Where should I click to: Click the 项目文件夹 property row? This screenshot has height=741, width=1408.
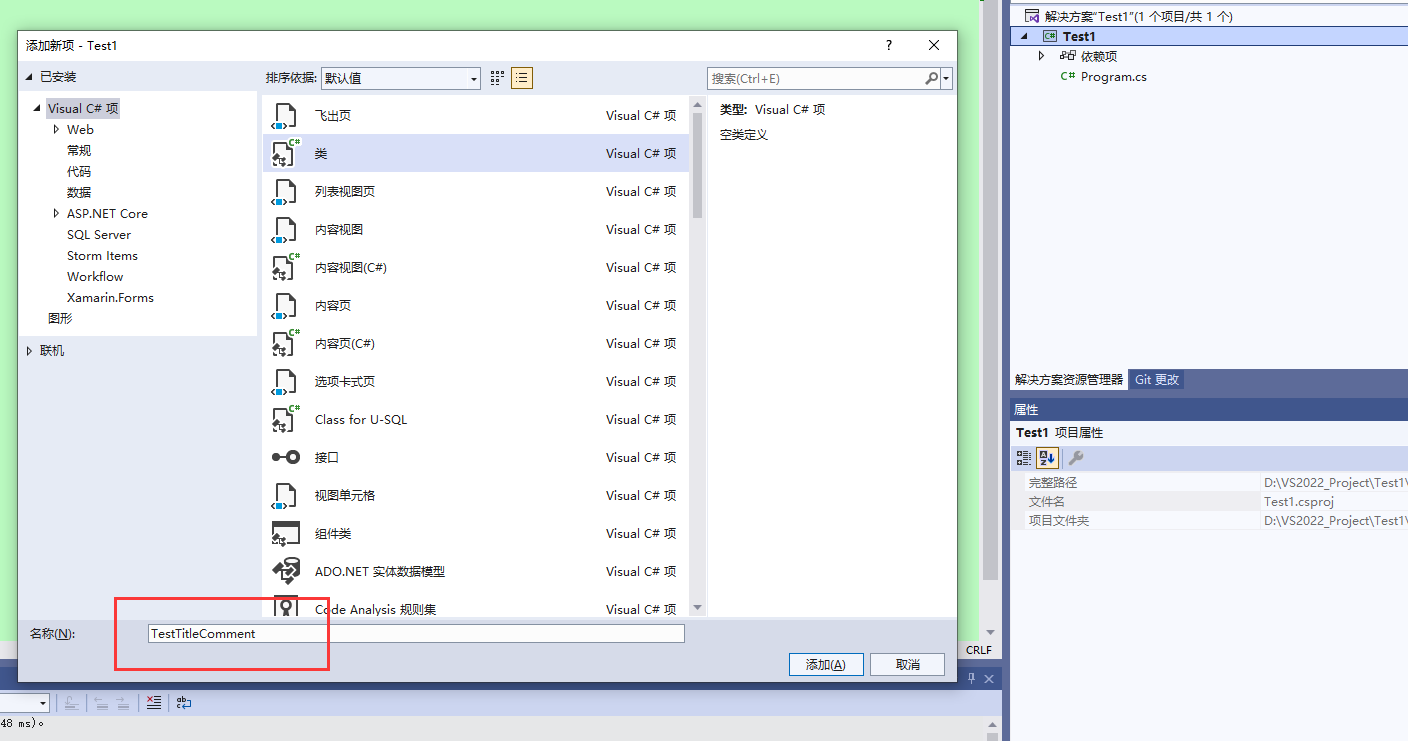(1209, 521)
